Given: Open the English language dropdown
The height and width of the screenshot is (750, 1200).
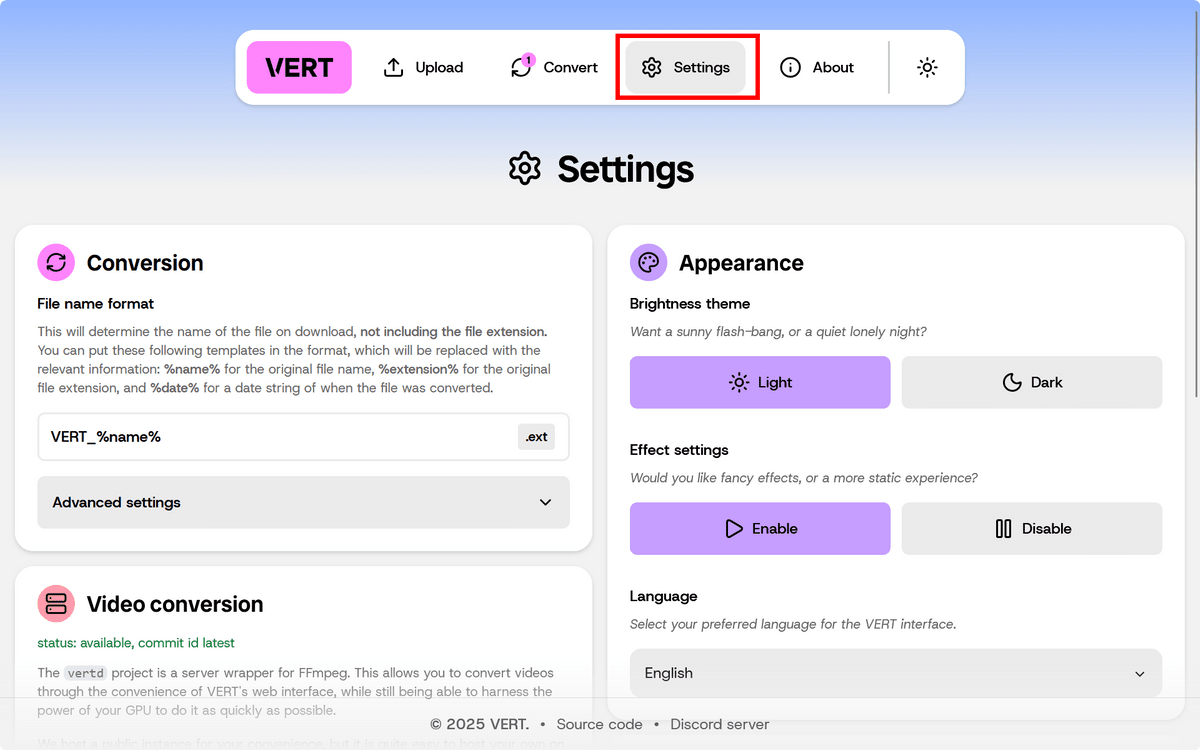Looking at the screenshot, I should tap(895, 673).
